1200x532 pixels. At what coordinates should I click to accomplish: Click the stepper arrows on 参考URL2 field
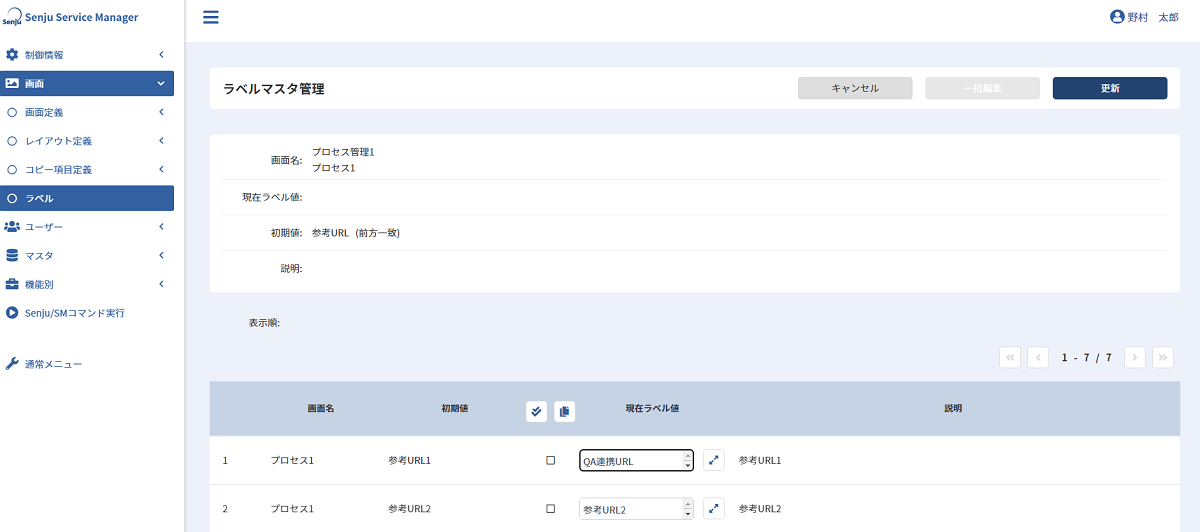click(687, 509)
